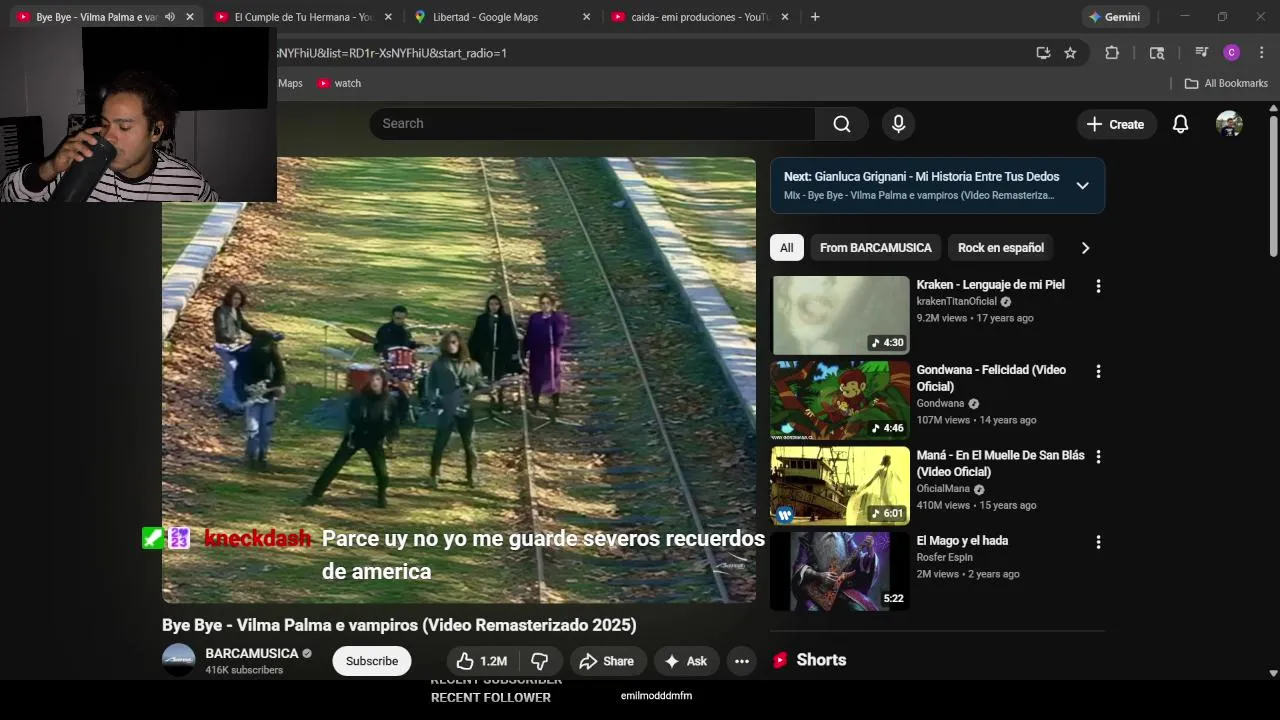
Task: Open Chrome three-dot menu
Action: pyautogui.click(x=1261, y=53)
